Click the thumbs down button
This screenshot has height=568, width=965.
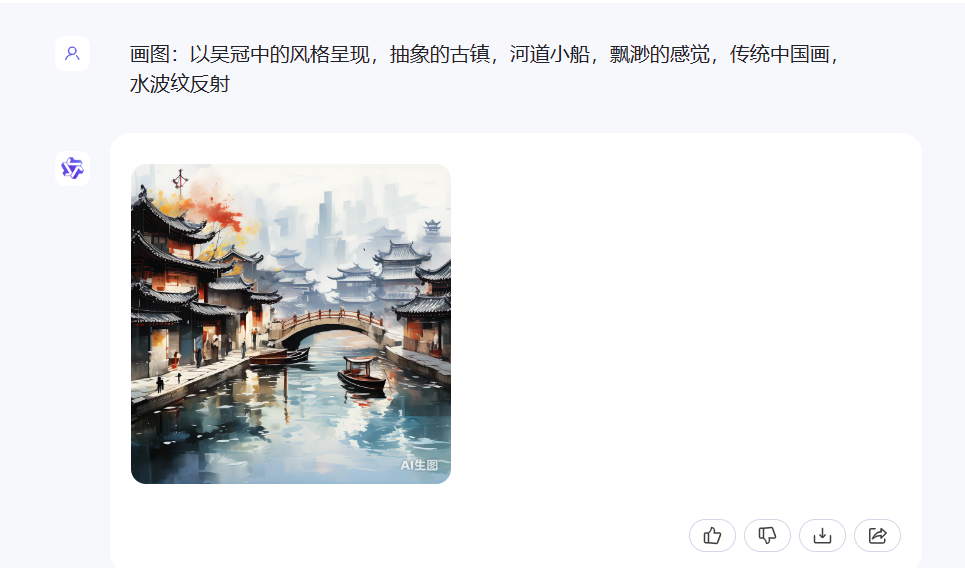click(767, 535)
